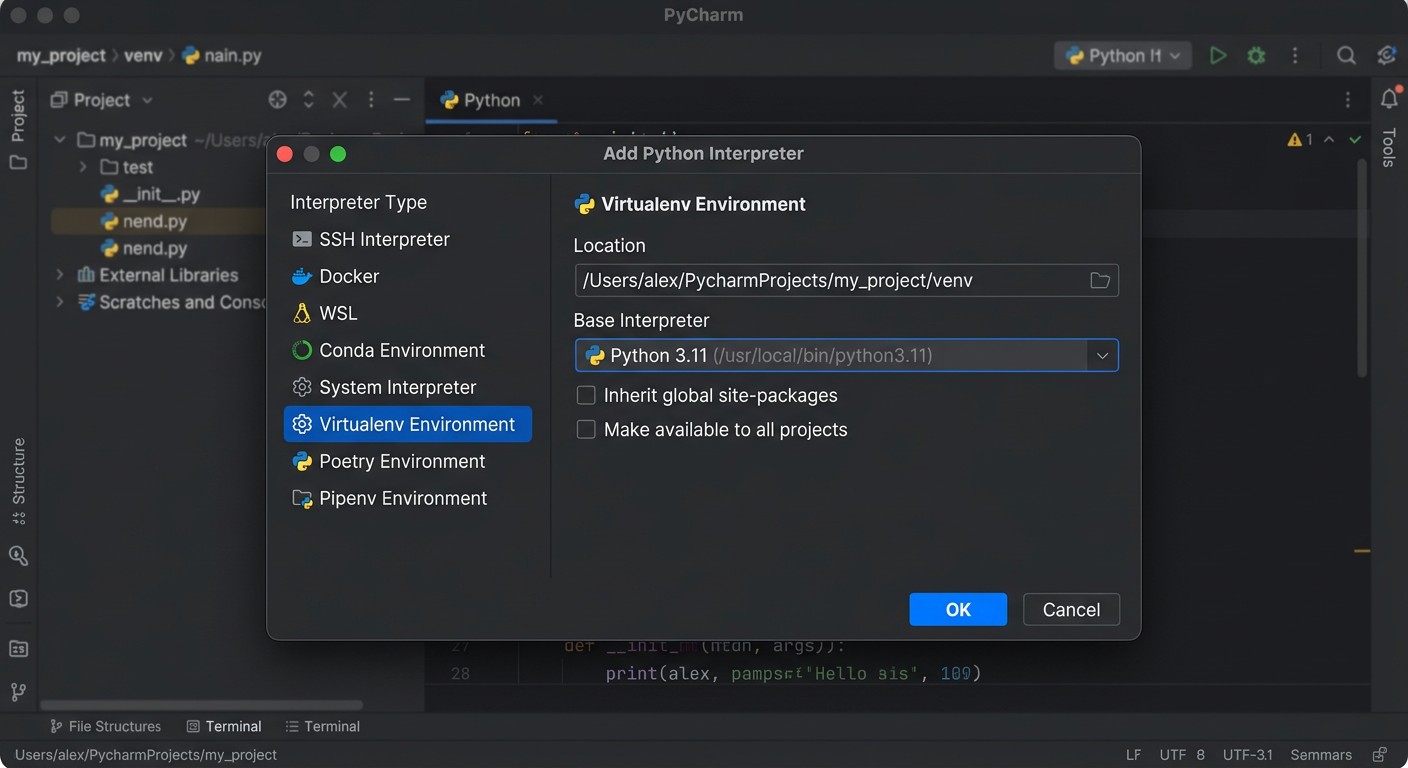
Task: Expand the test folder
Action: [83, 167]
